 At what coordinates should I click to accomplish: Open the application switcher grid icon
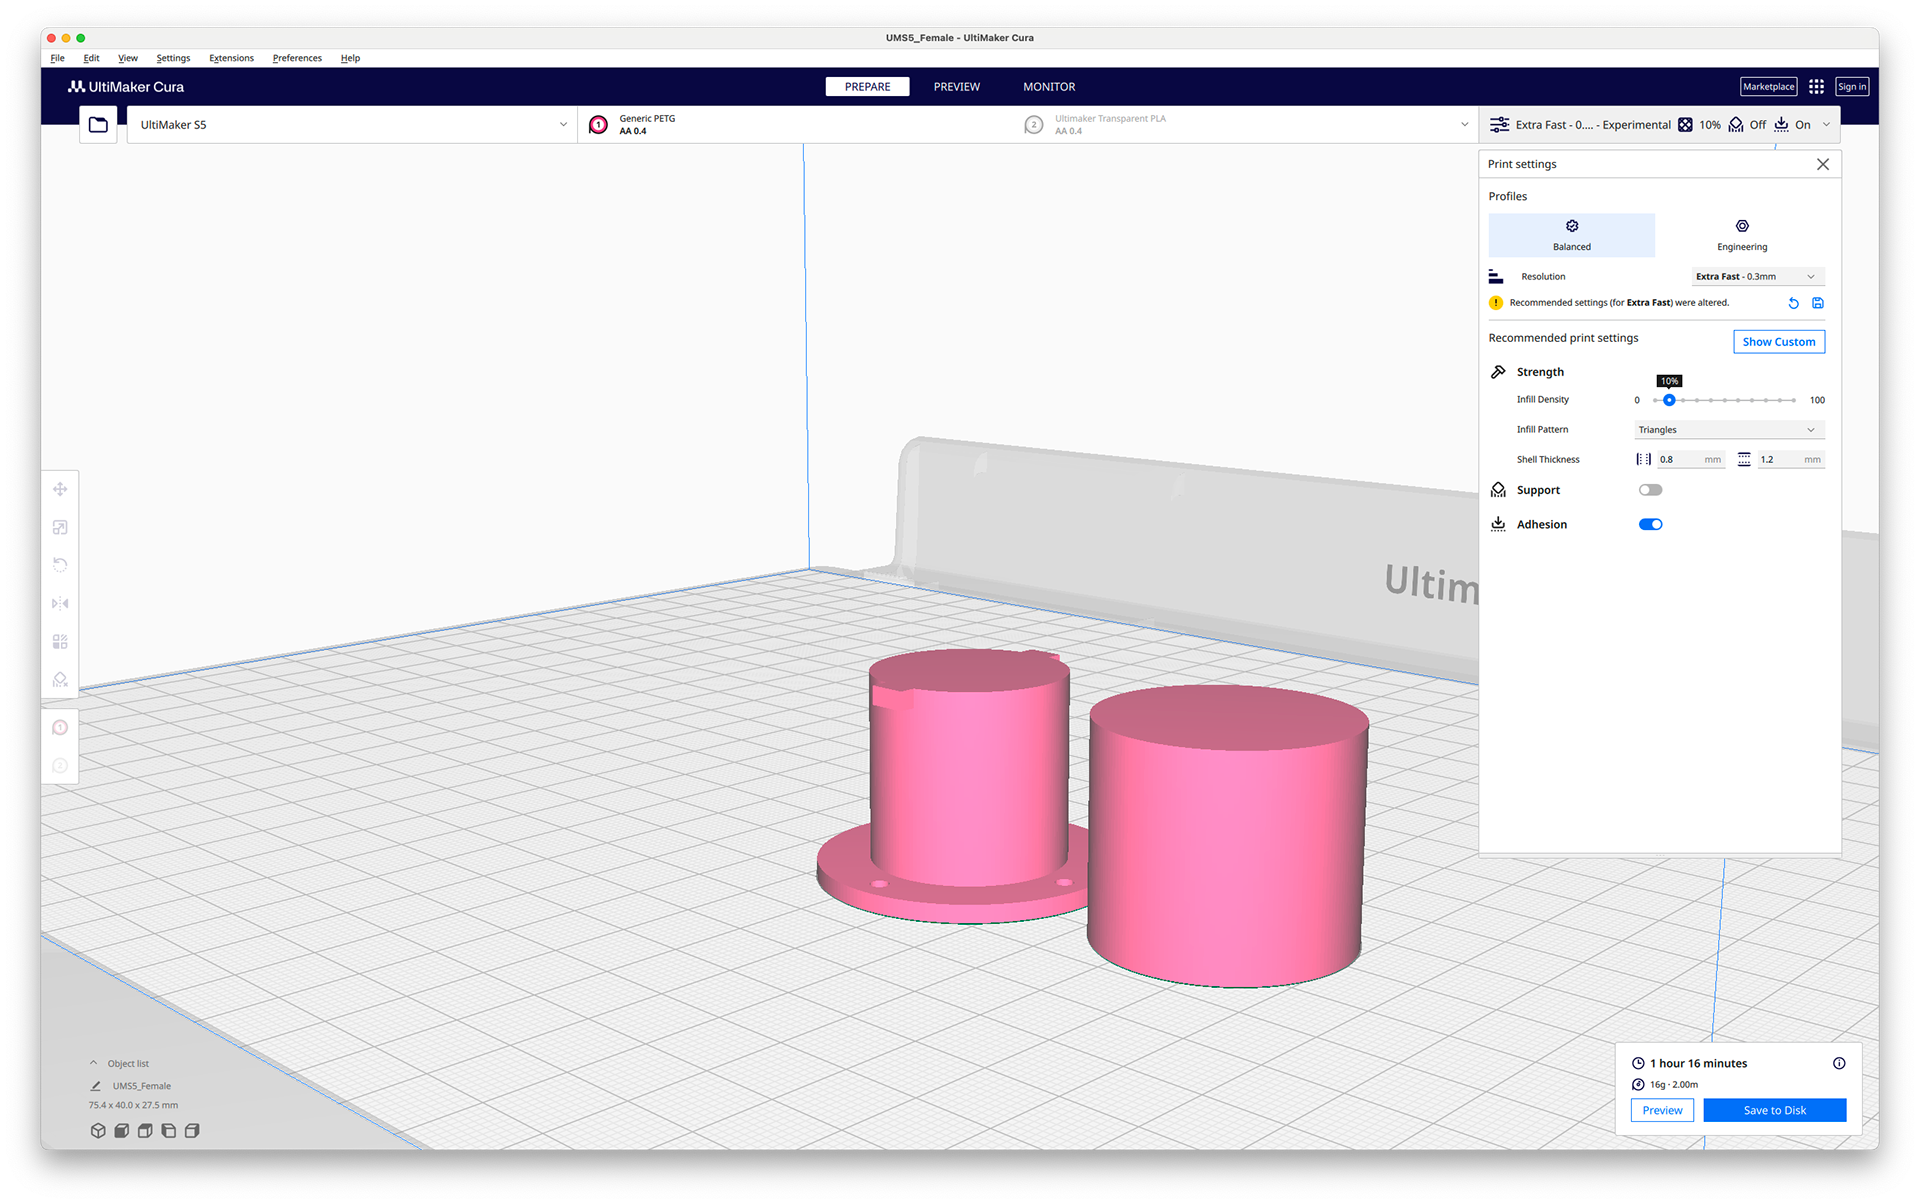[x=1816, y=87]
